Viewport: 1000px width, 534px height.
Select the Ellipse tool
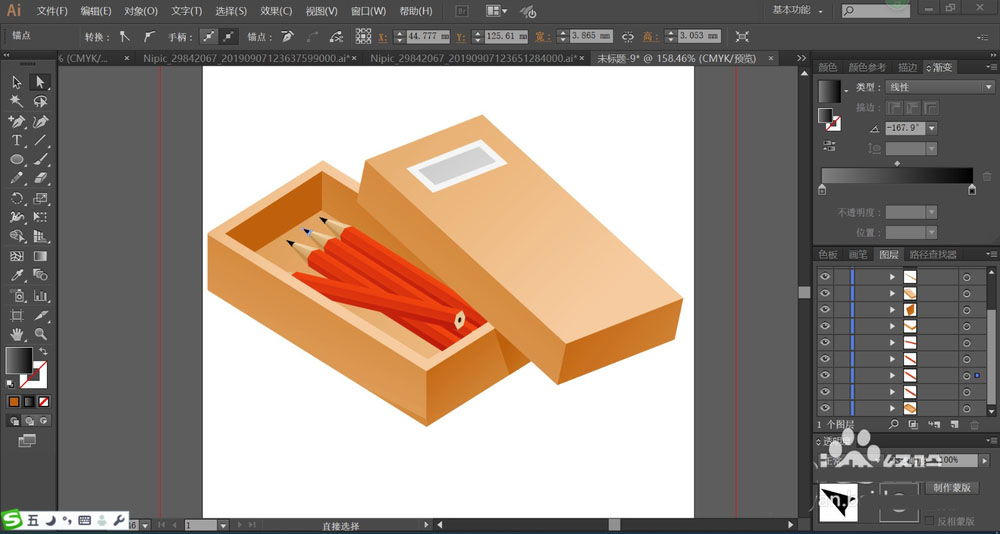point(17,159)
